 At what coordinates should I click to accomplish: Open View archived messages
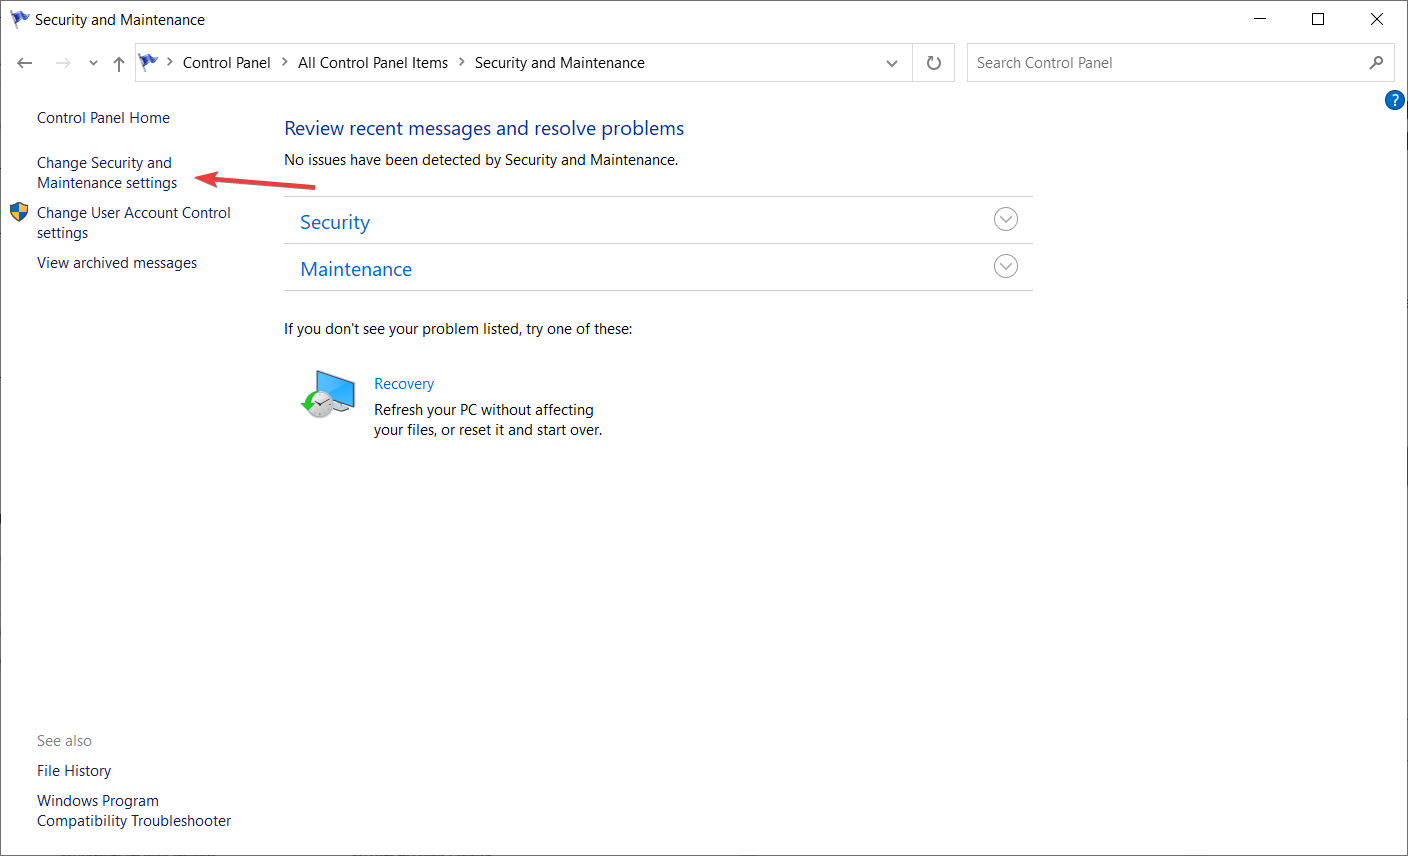tap(117, 263)
